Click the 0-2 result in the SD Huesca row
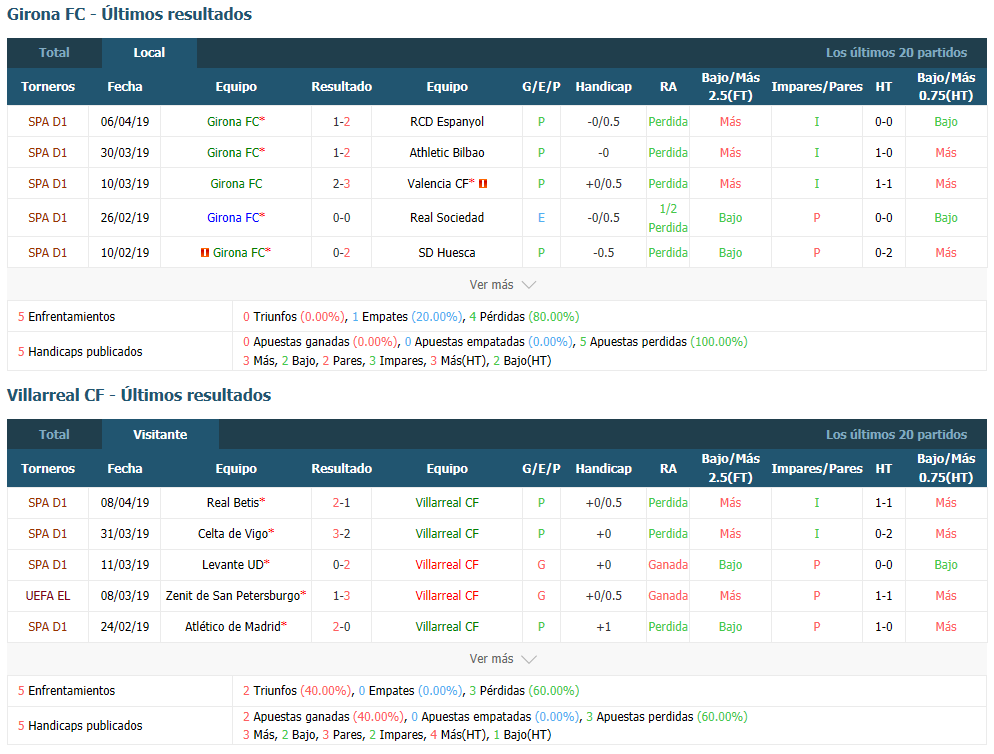Image resolution: width=994 pixels, height=754 pixels. coord(342,252)
